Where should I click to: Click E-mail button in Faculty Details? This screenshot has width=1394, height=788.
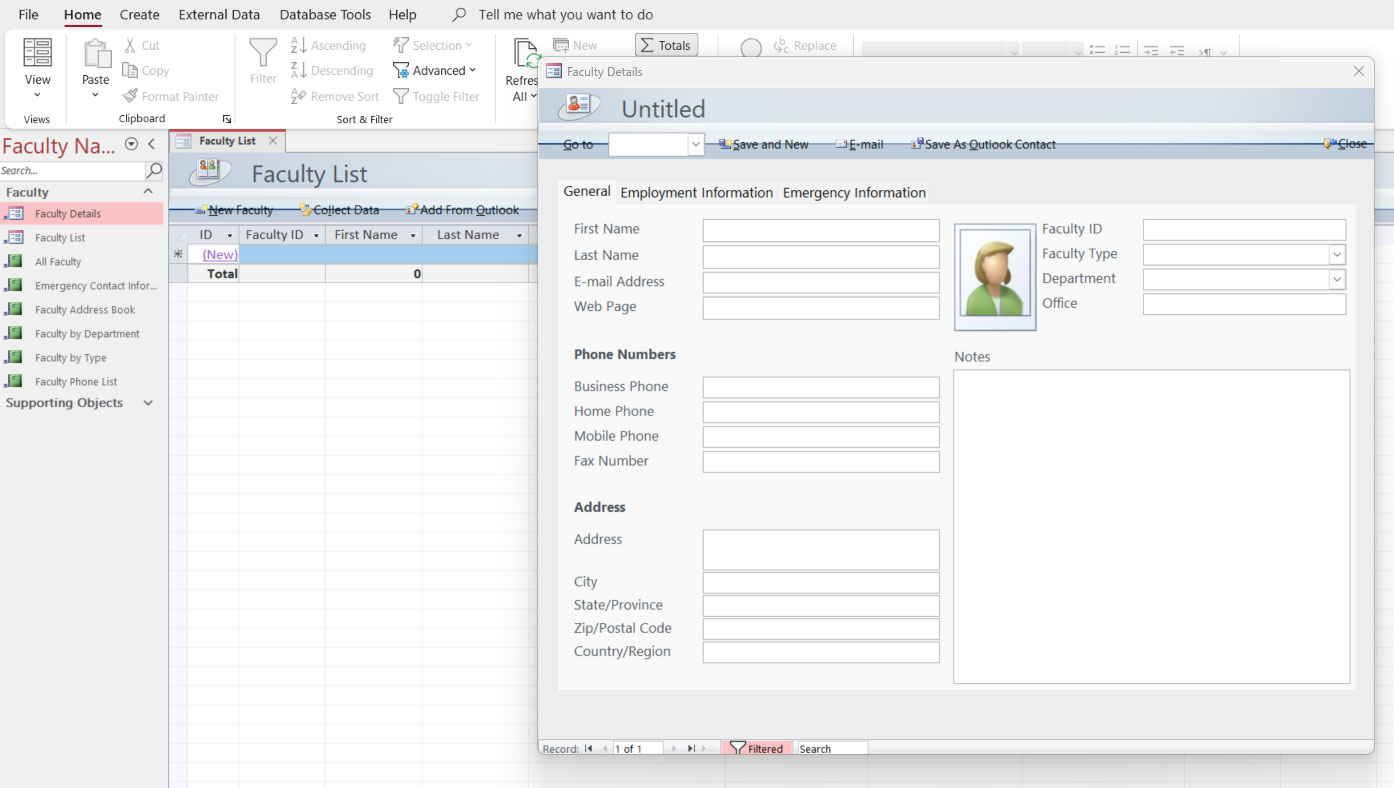(859, 144)
